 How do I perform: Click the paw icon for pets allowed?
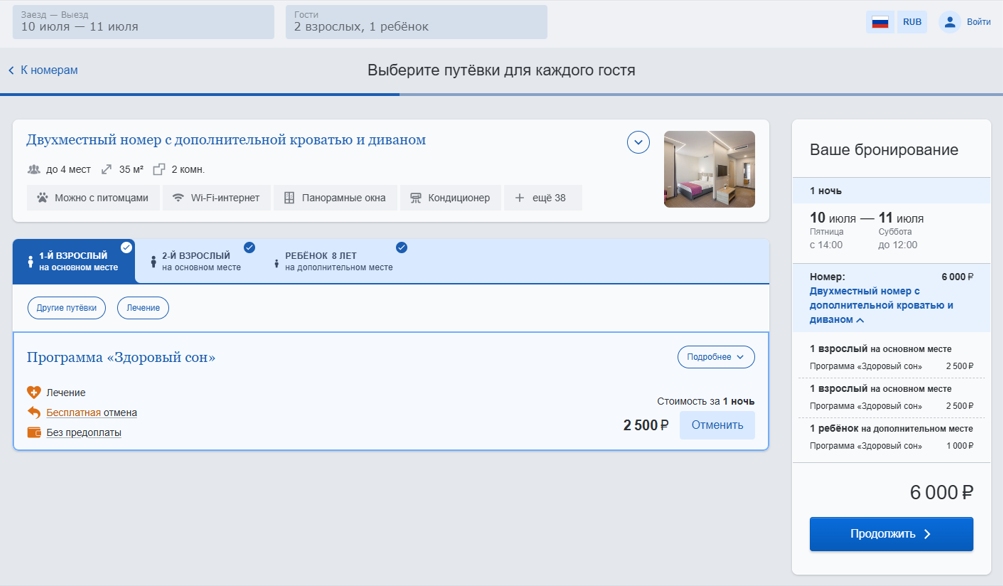42,198
